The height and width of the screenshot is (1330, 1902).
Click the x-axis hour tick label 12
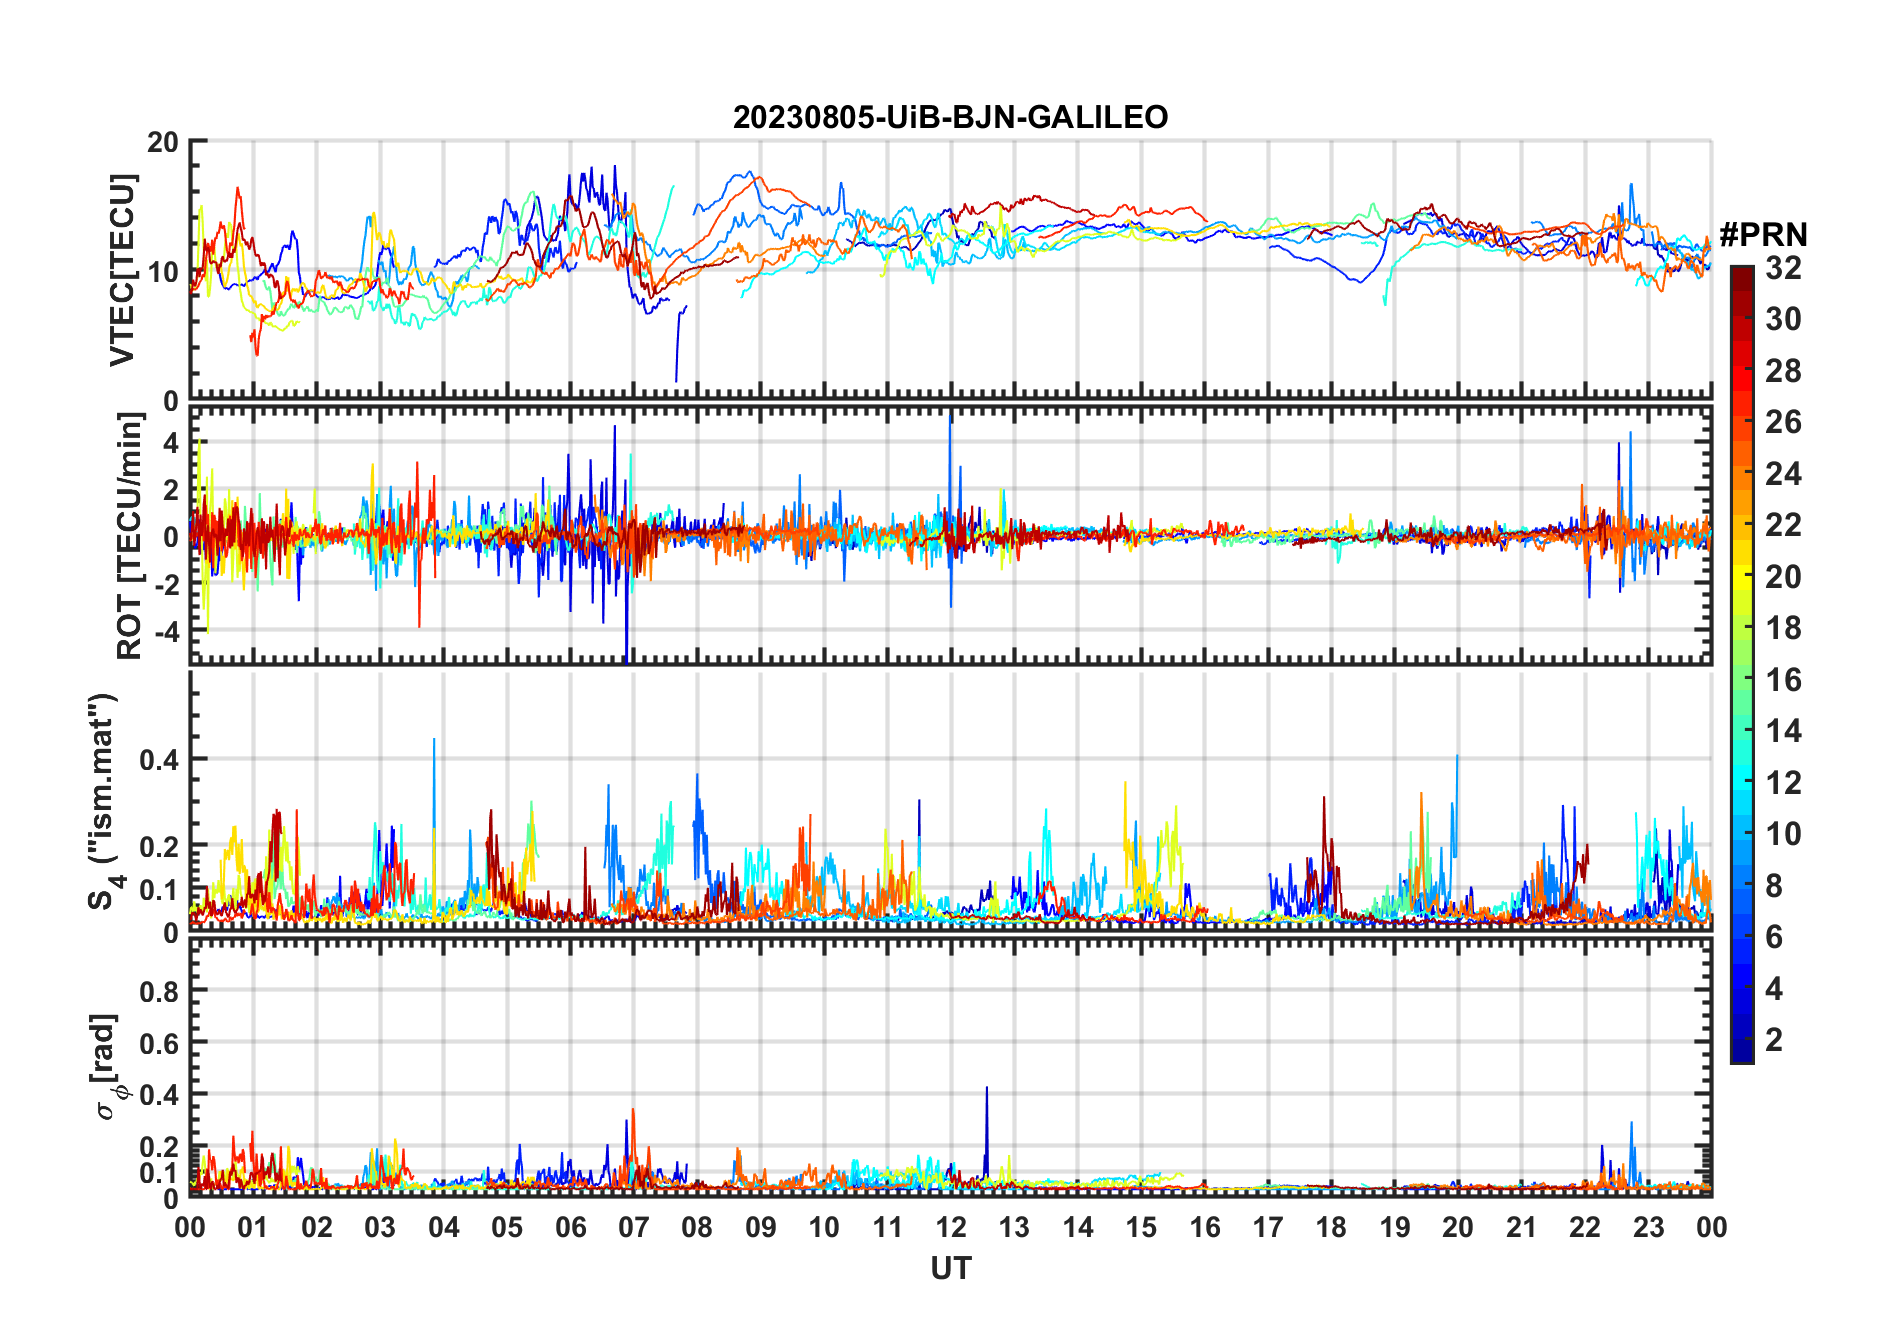point(950,1227)
